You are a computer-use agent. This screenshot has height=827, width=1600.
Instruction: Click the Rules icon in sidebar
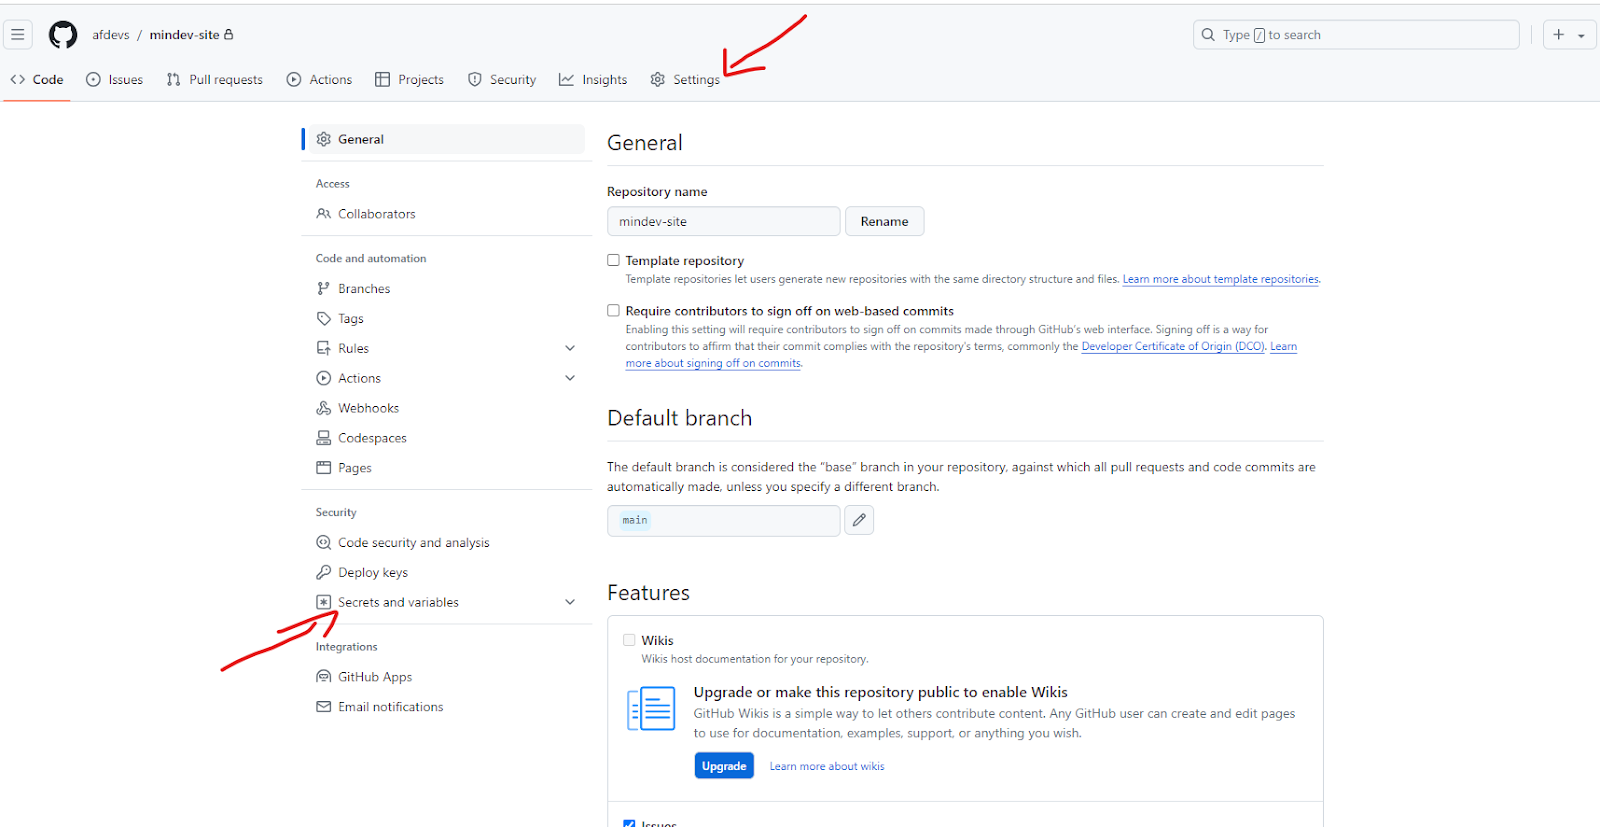[x=323, y=348]
